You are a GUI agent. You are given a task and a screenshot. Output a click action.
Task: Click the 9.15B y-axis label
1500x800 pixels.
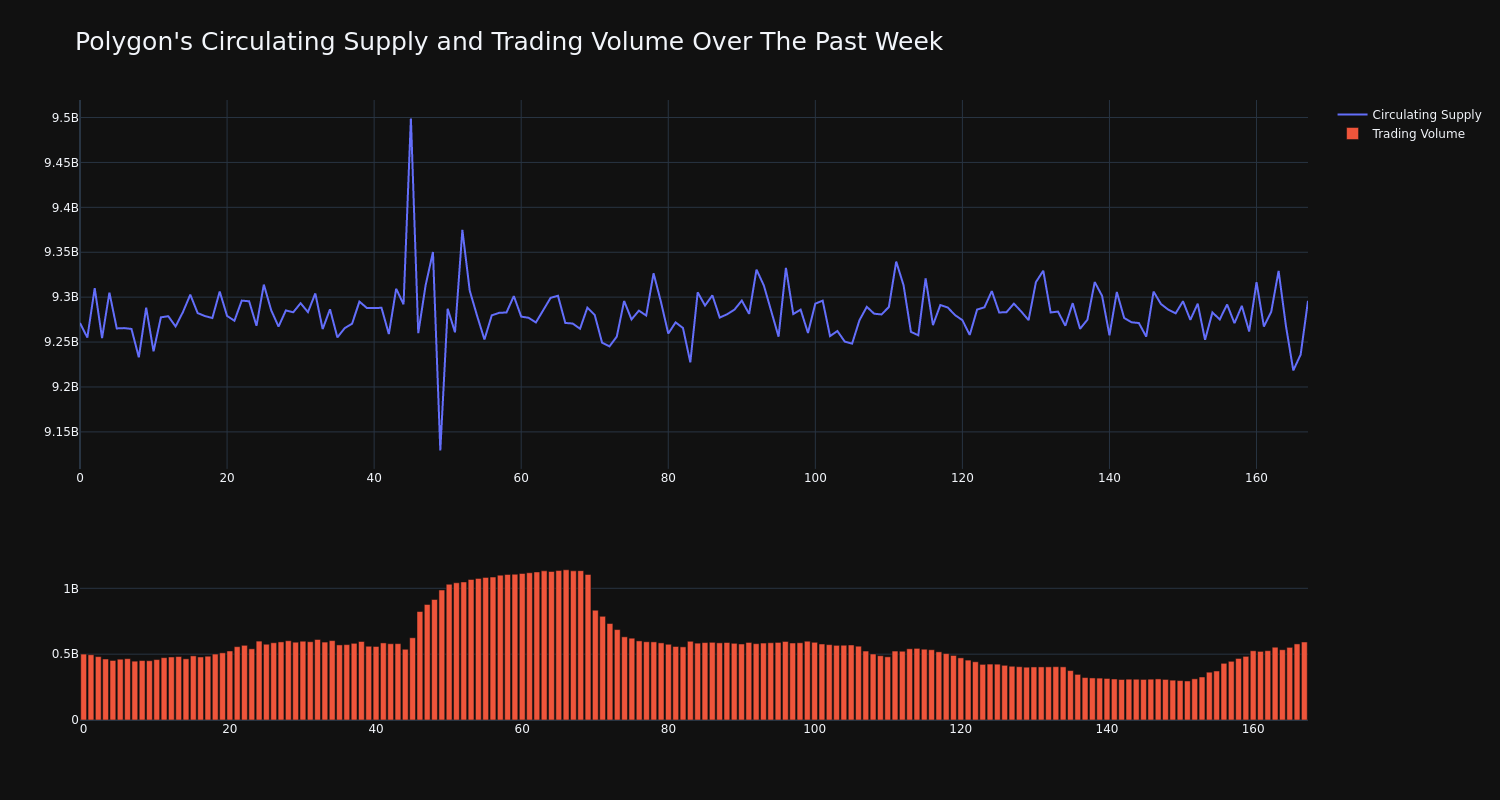[61, 432]
